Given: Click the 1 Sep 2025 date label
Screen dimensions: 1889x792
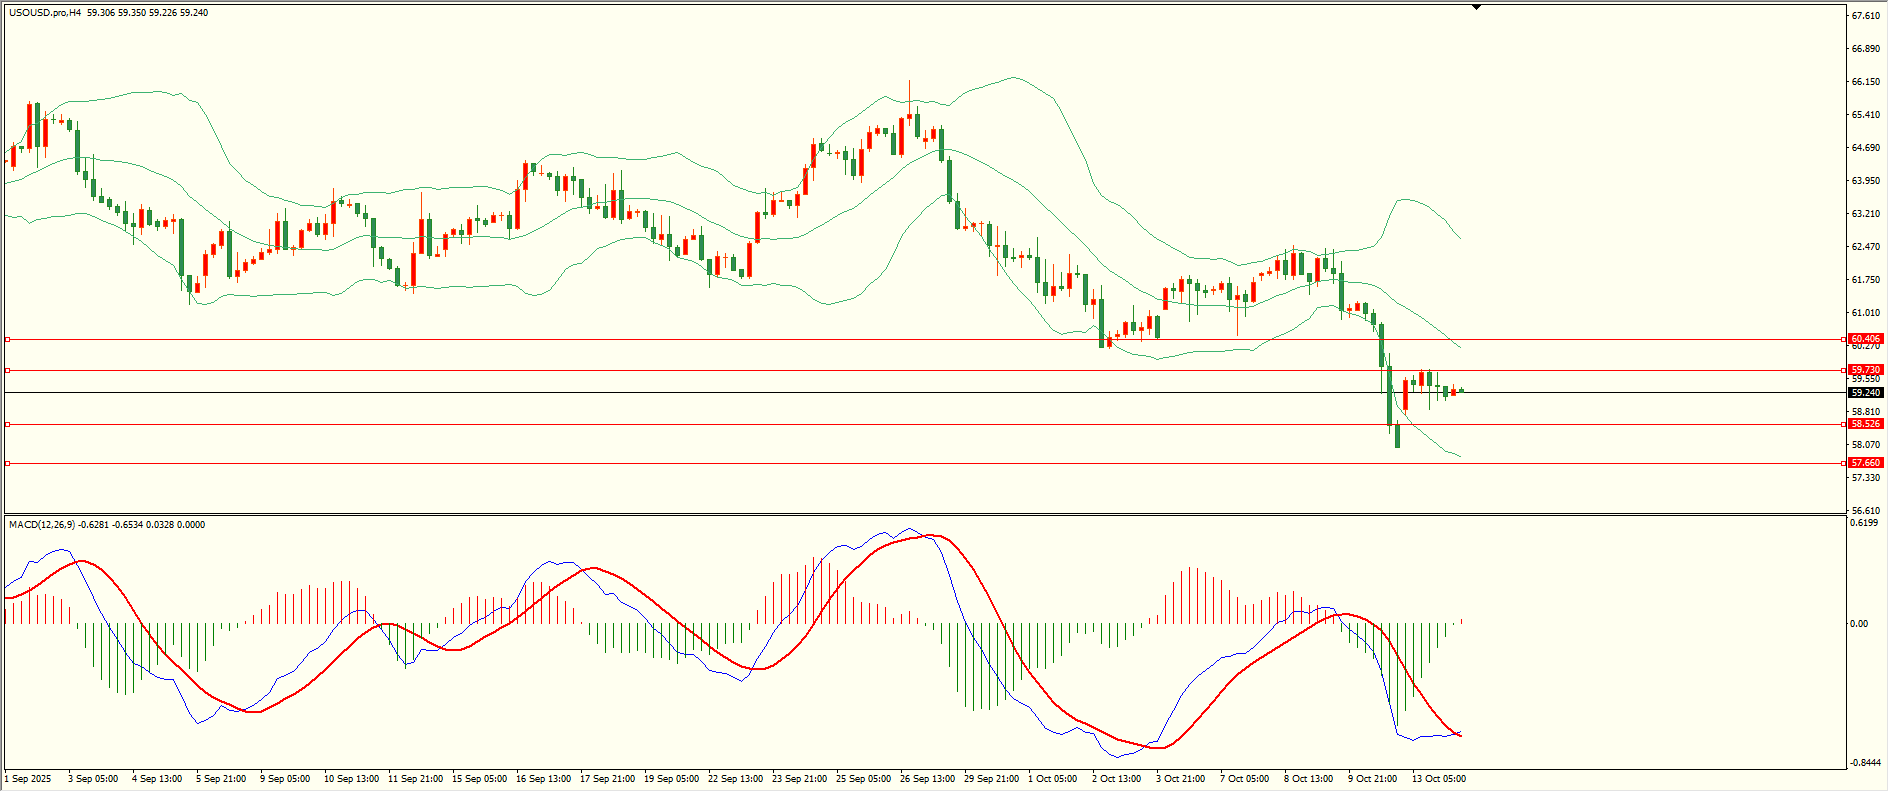Looking at the screenshot, I should click(28, 779).
